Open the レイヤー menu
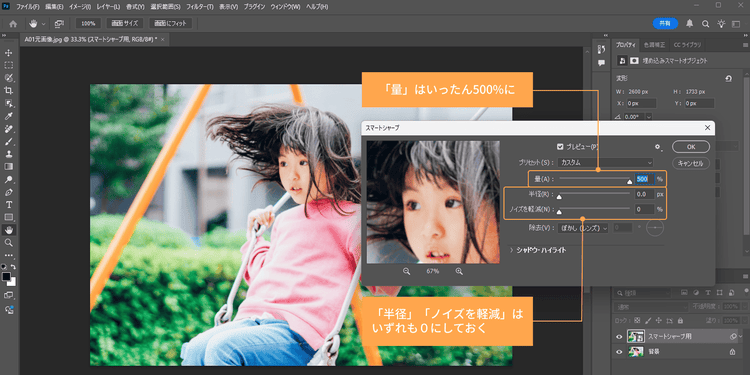 point(108,7)
